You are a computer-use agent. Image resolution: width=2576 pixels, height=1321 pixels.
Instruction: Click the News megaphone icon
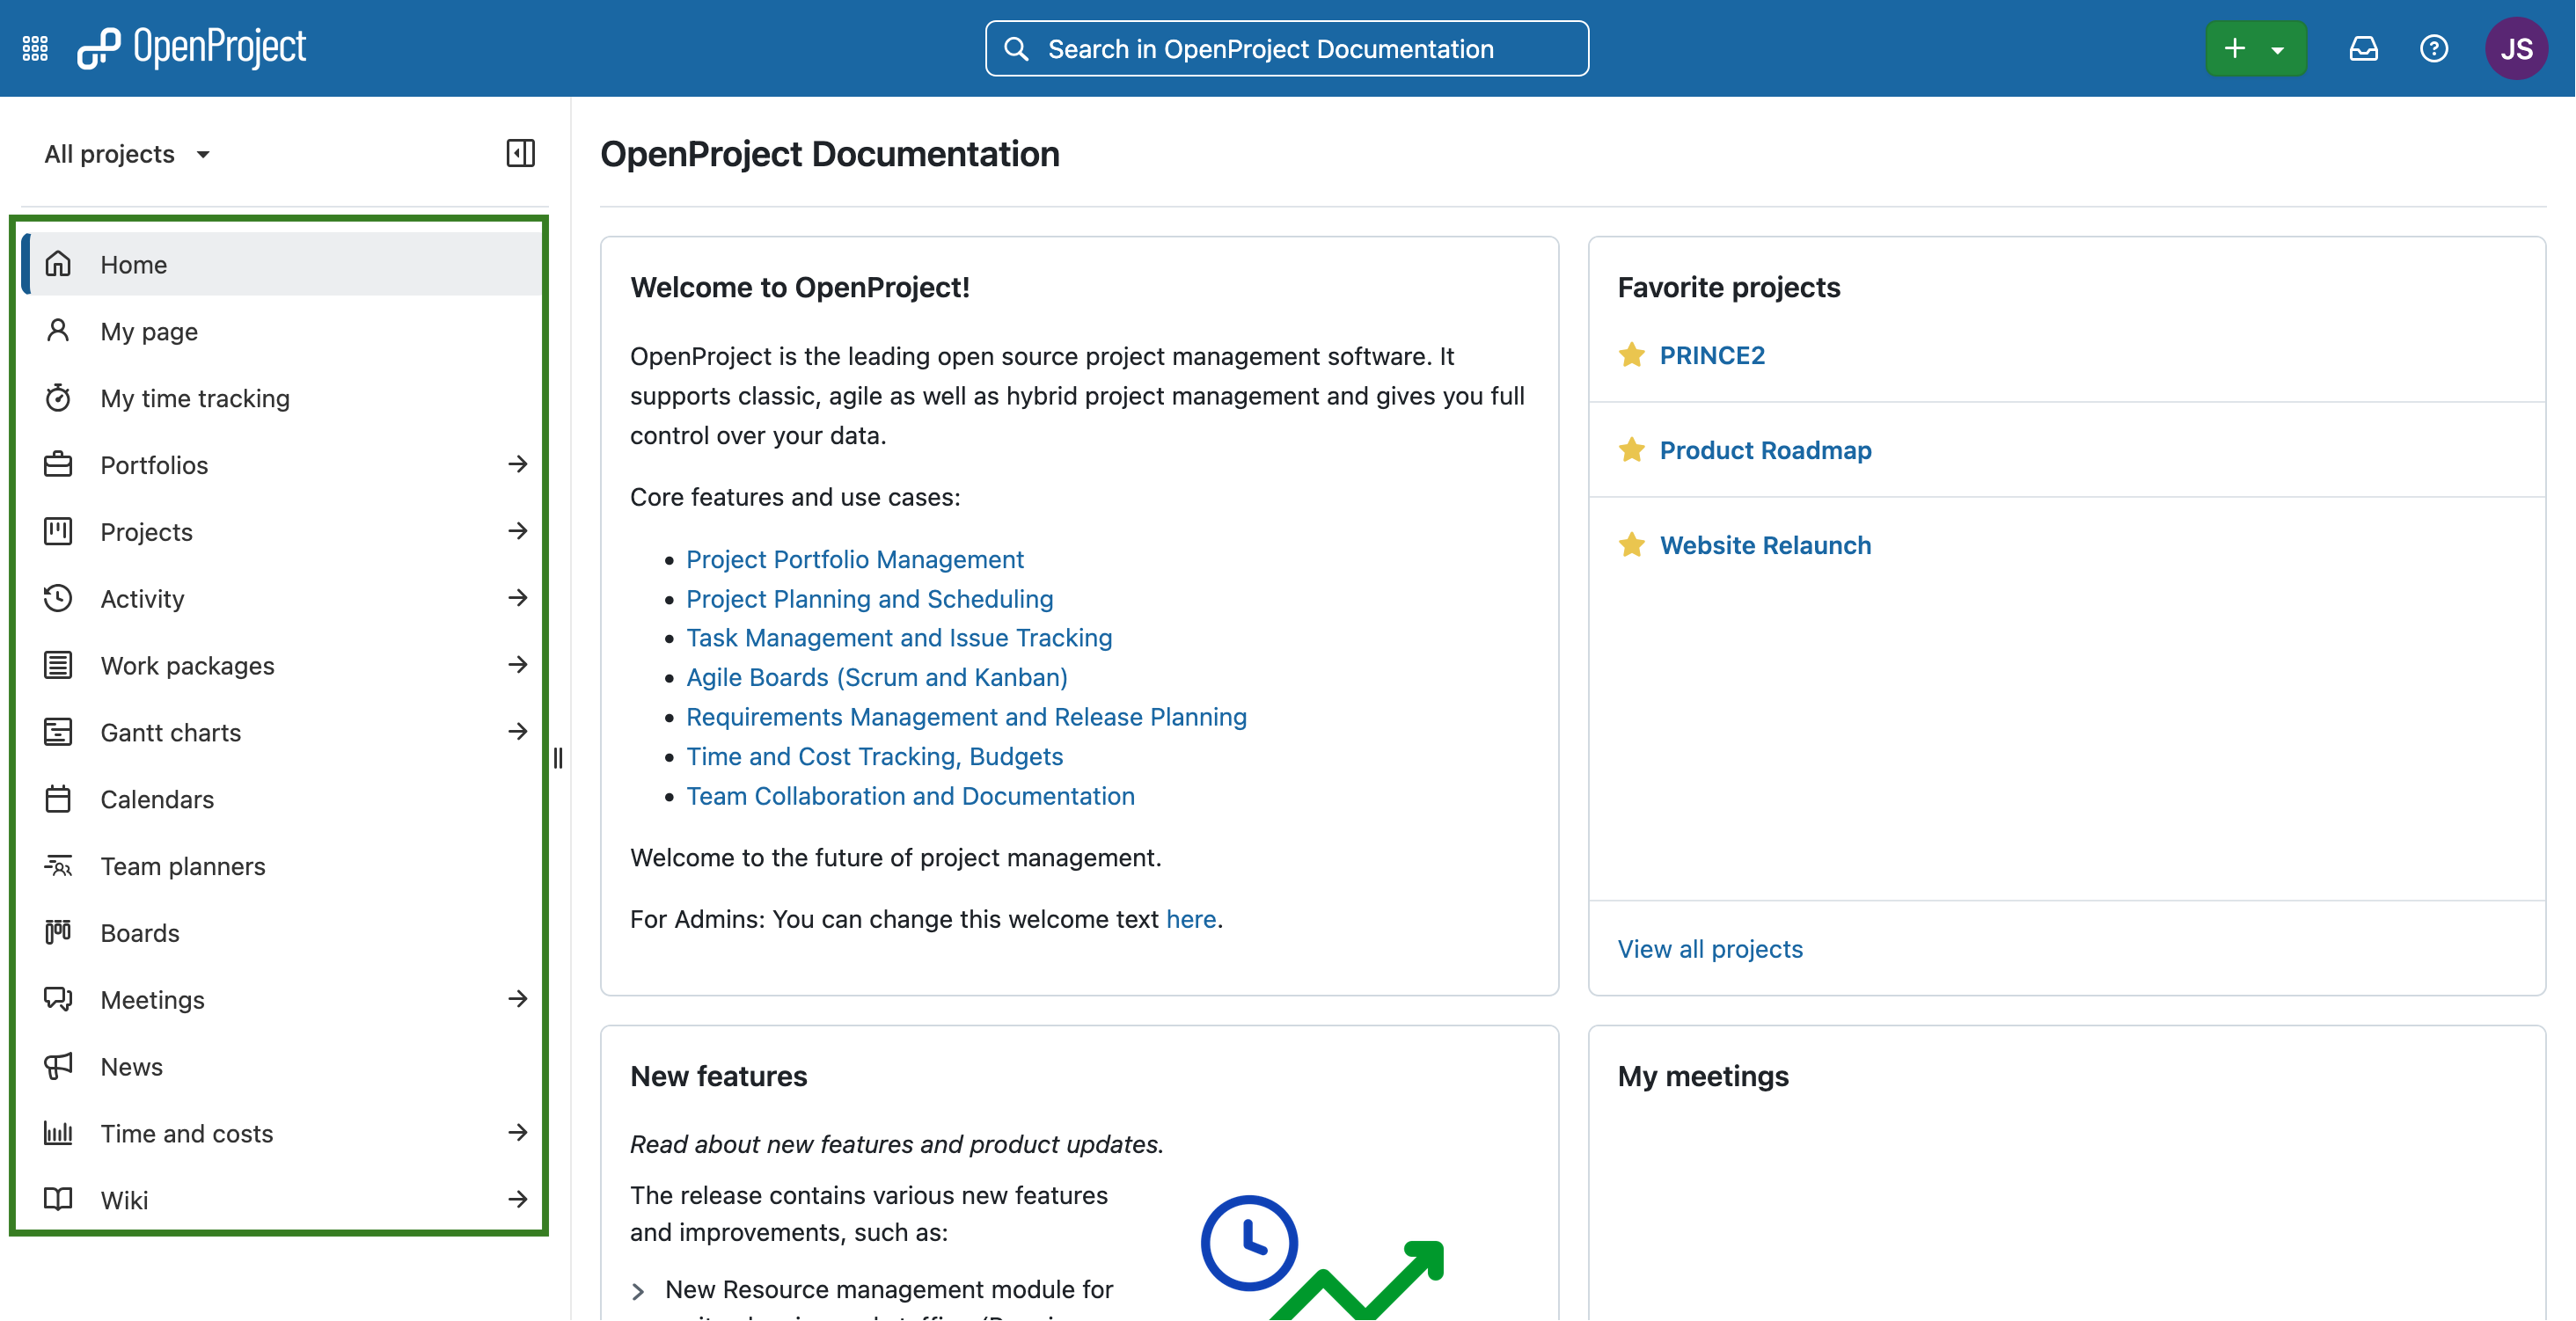(58, 1066)
